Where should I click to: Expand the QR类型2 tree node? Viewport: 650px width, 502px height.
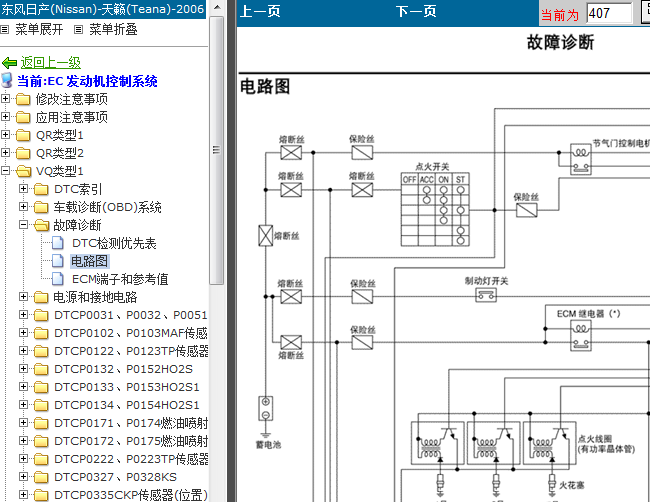click(x=5, y=153)
